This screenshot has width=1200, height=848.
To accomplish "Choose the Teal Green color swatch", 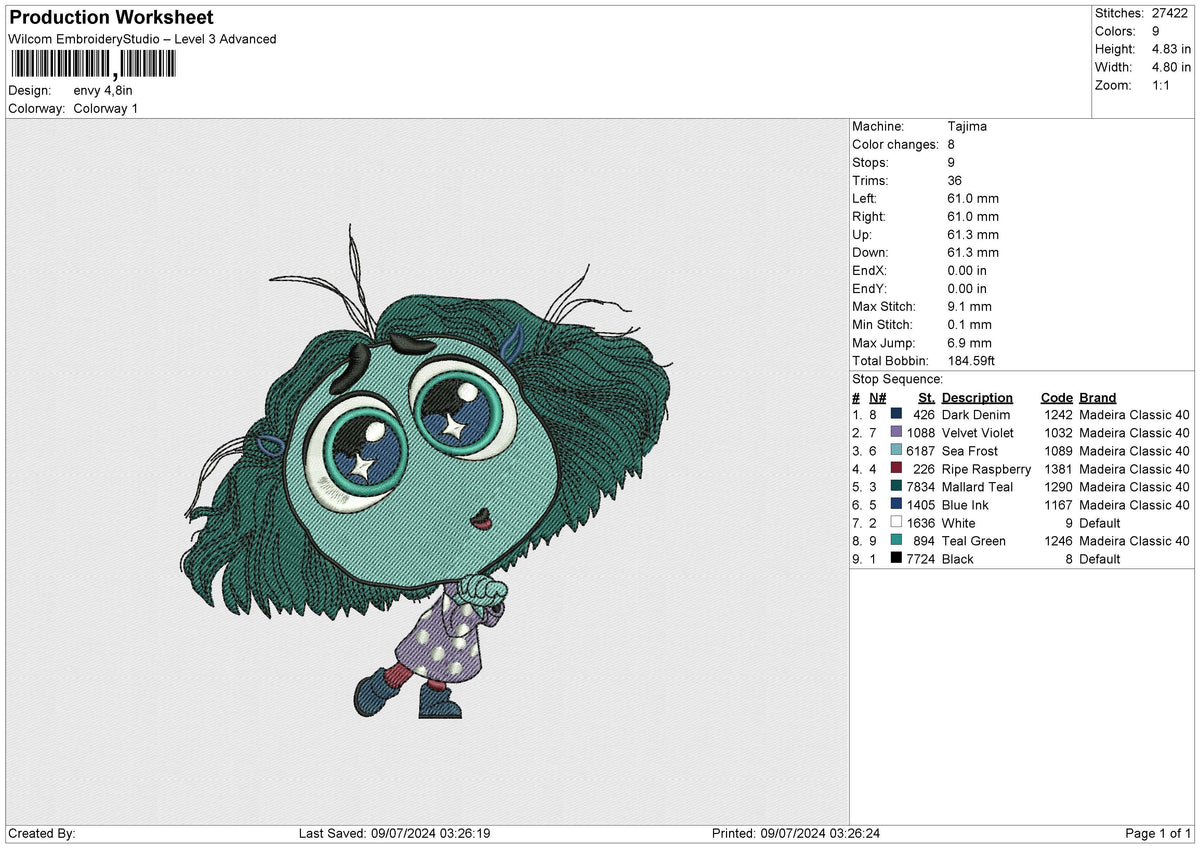I will pos(896,540).
